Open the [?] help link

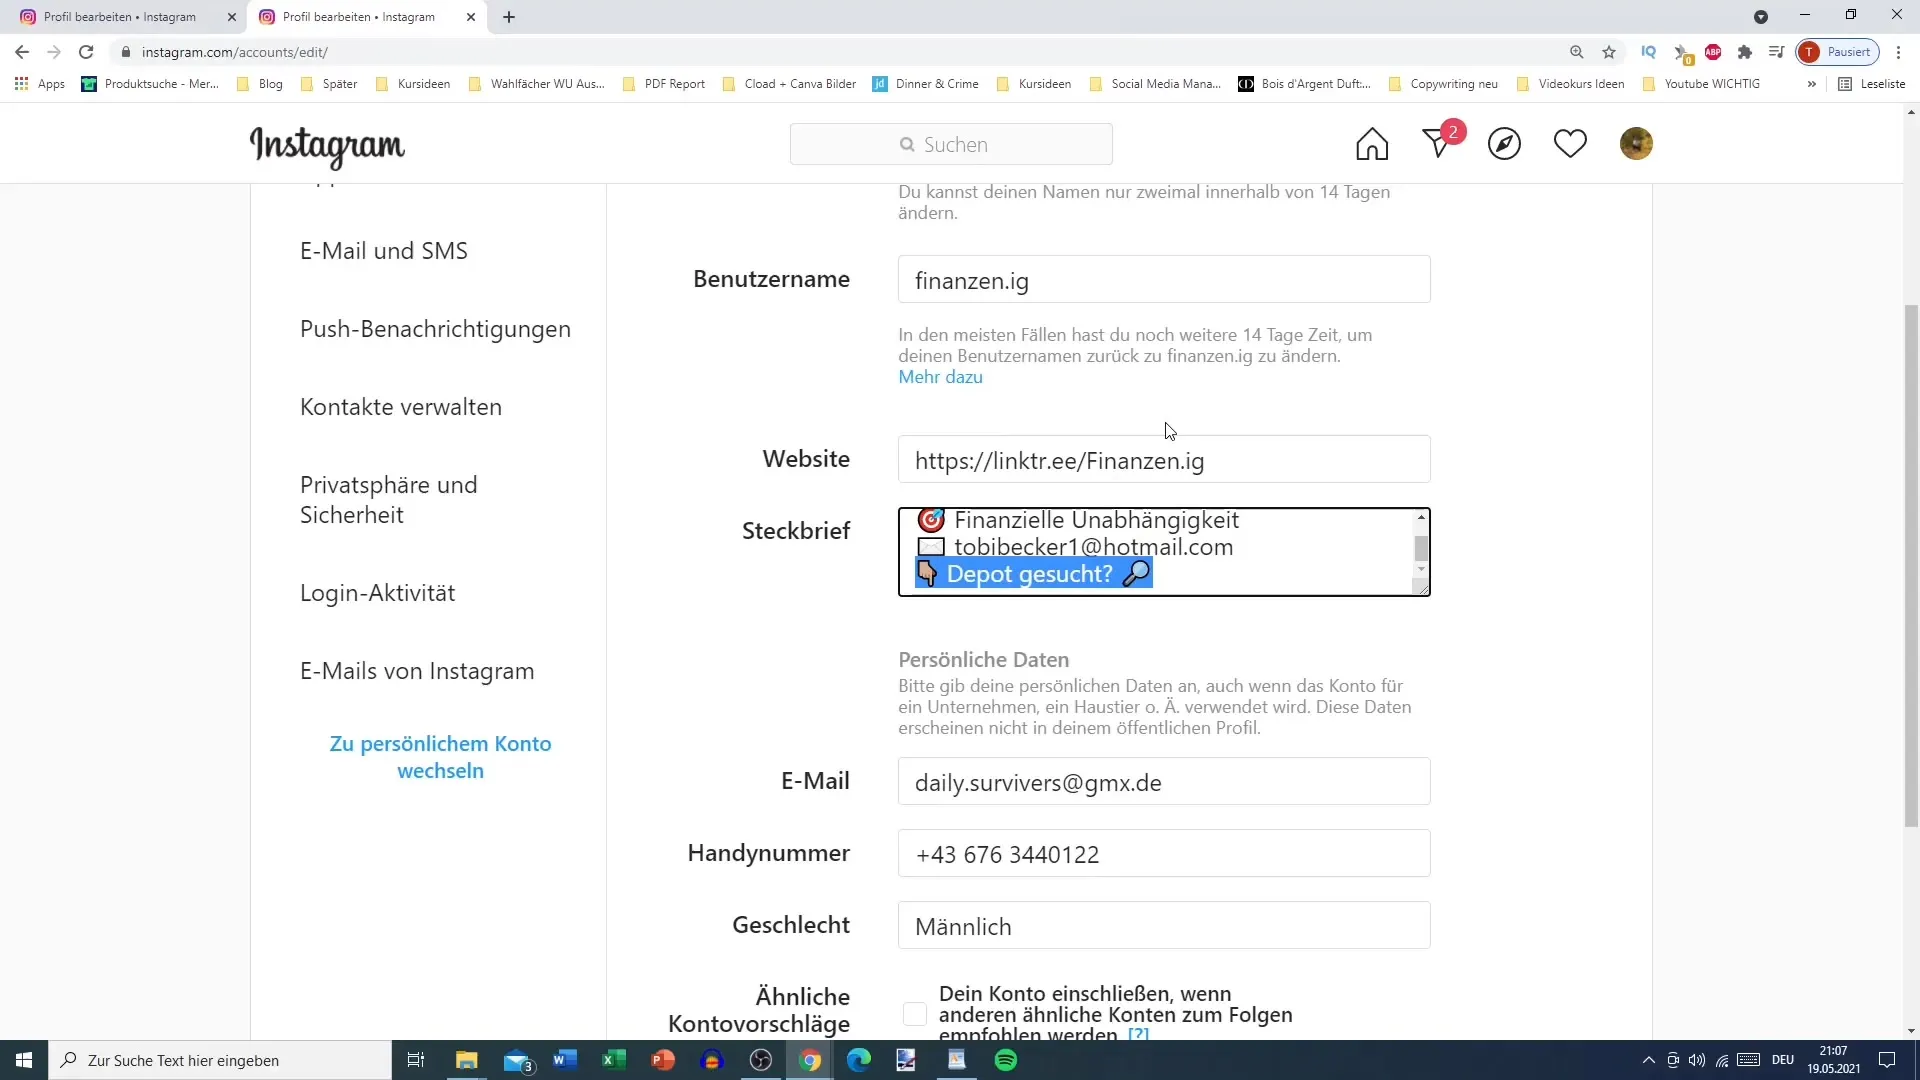[1138, 1034]
